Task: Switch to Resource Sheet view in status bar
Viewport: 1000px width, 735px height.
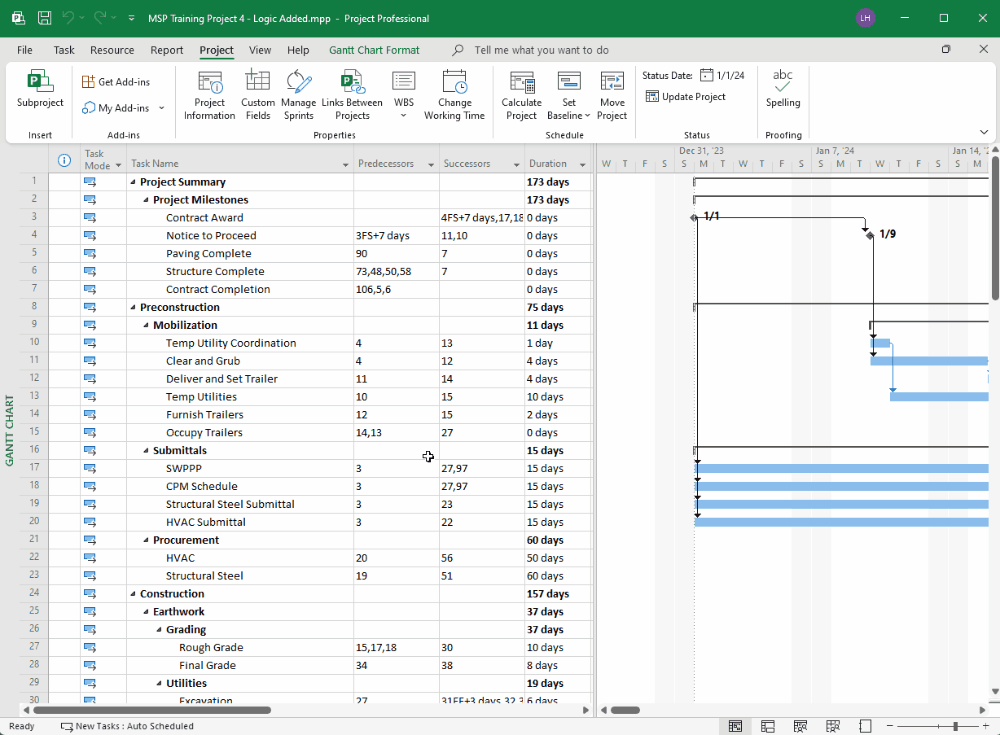Action: 833,726
